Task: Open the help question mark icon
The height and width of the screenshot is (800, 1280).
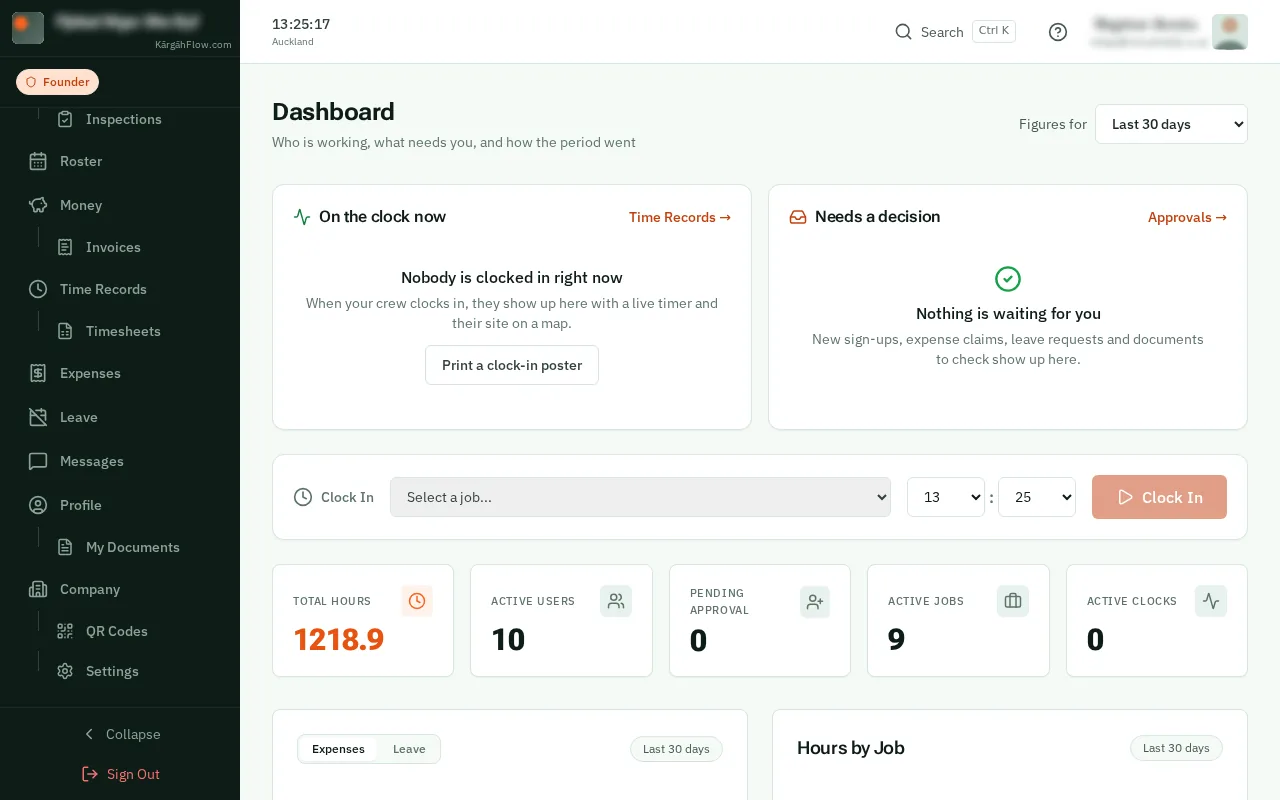Action: 1058,32
